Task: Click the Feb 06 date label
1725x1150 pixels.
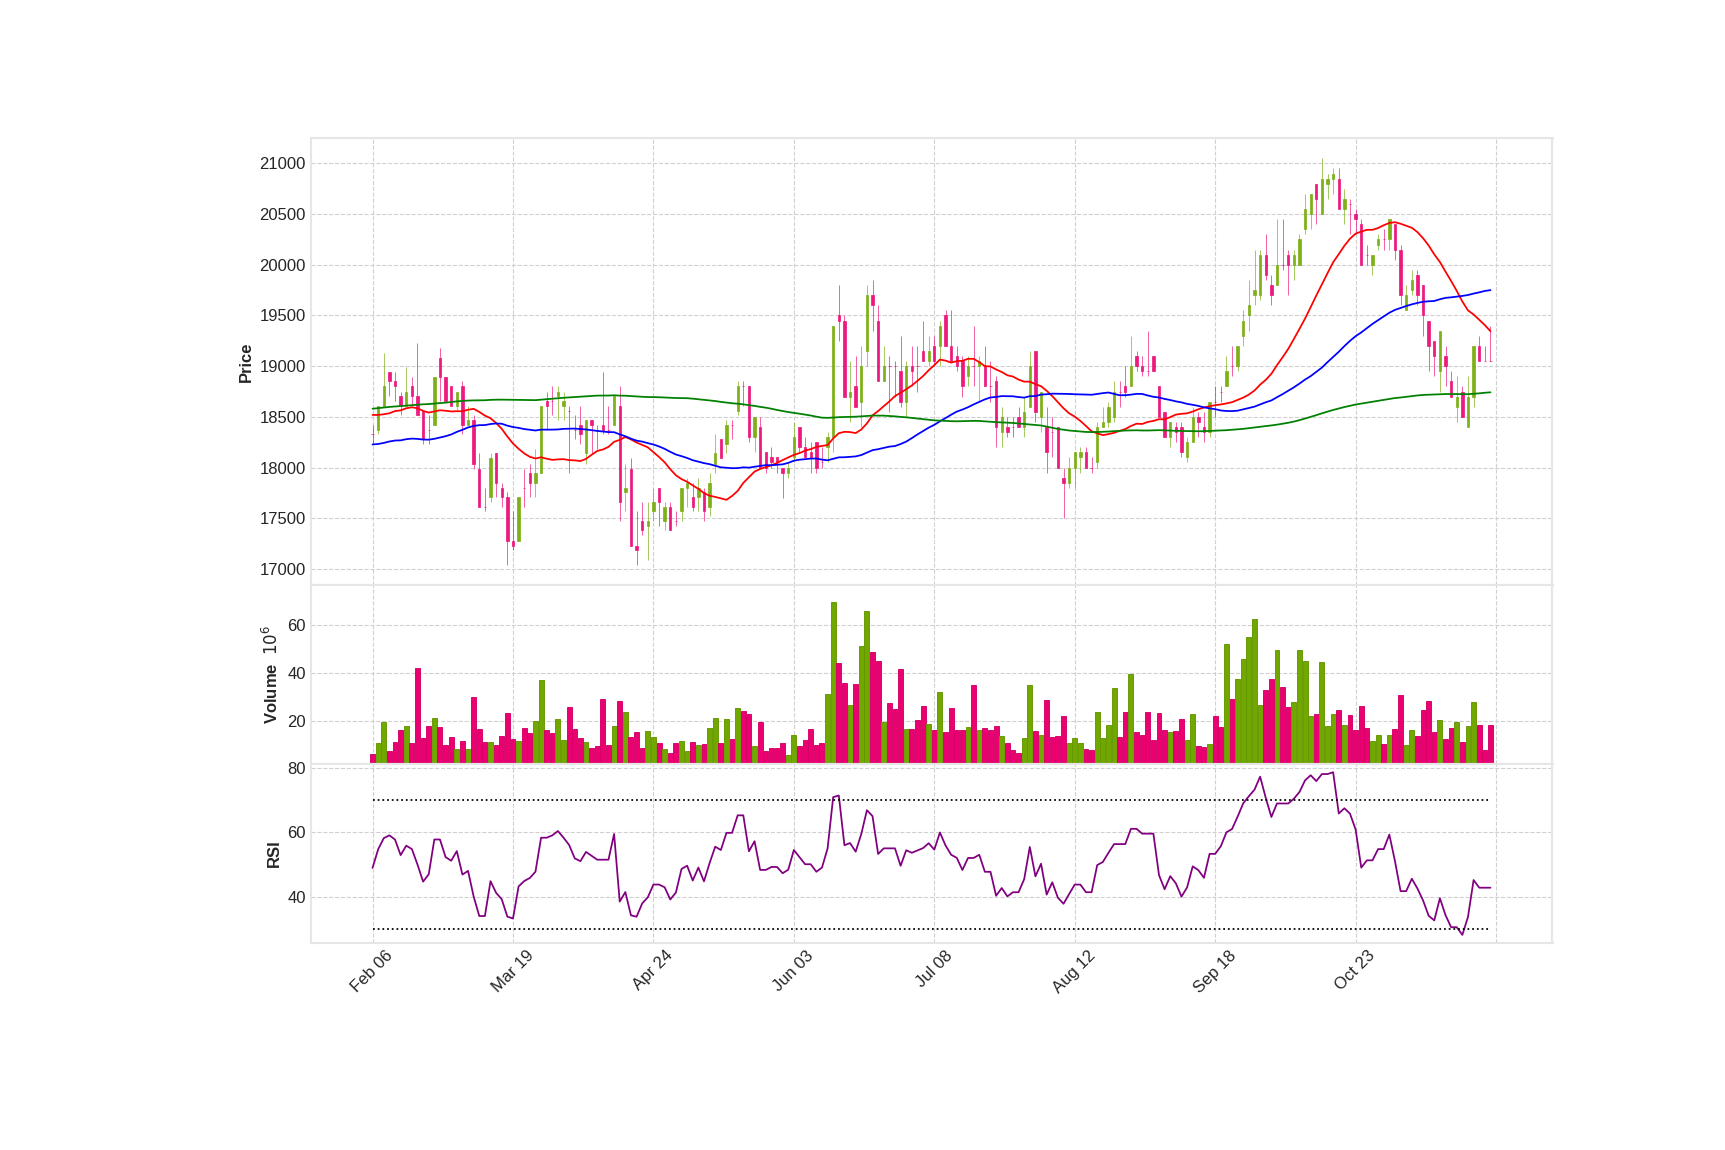Action: click(x=370, y=971)
